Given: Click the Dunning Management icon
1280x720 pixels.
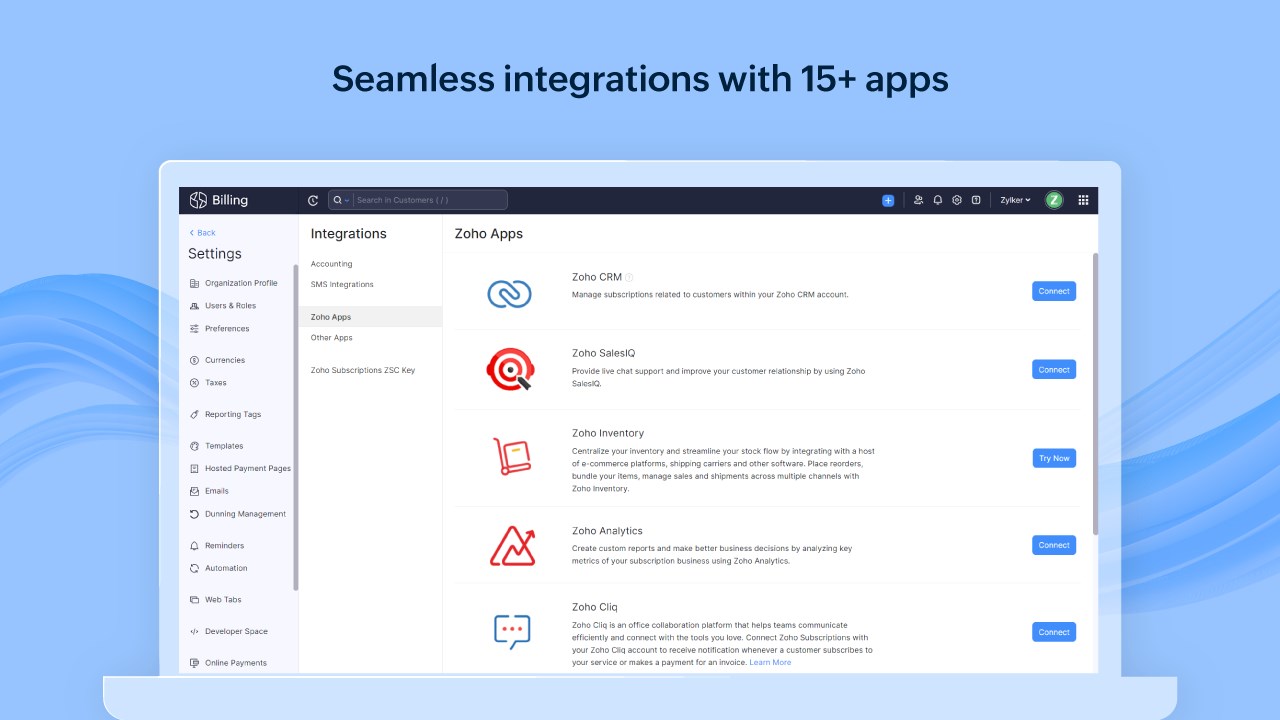Looking at the screenshot, I should pyautogui.click(x=194, y=514).
